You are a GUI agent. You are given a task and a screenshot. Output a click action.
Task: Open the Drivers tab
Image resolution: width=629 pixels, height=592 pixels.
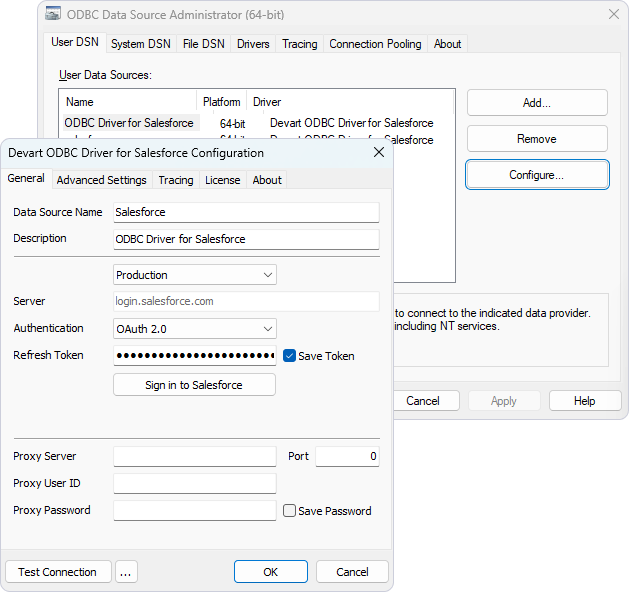[253, 44]
